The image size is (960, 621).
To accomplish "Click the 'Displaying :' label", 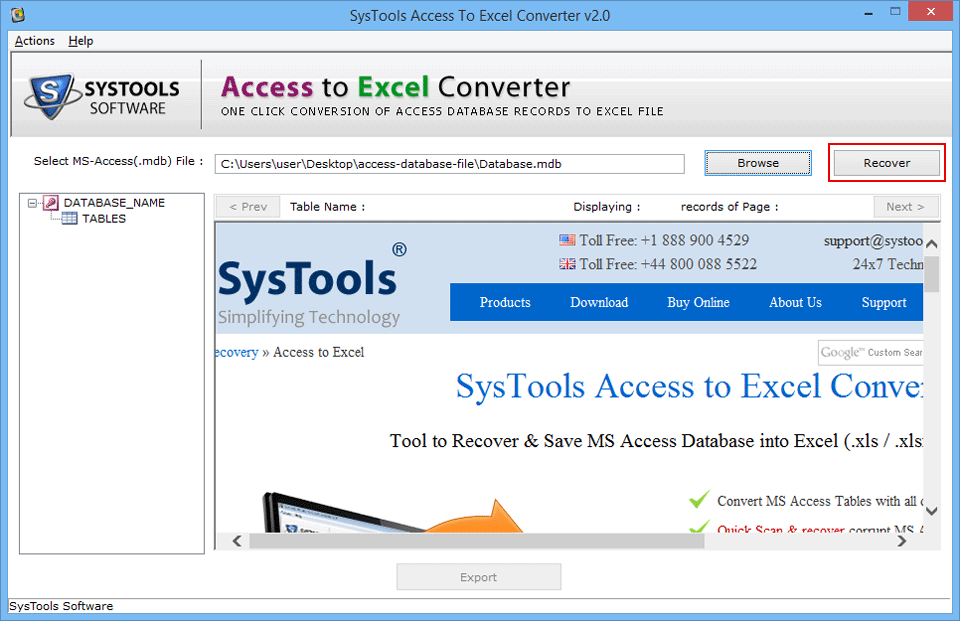I will click(607, 207).
